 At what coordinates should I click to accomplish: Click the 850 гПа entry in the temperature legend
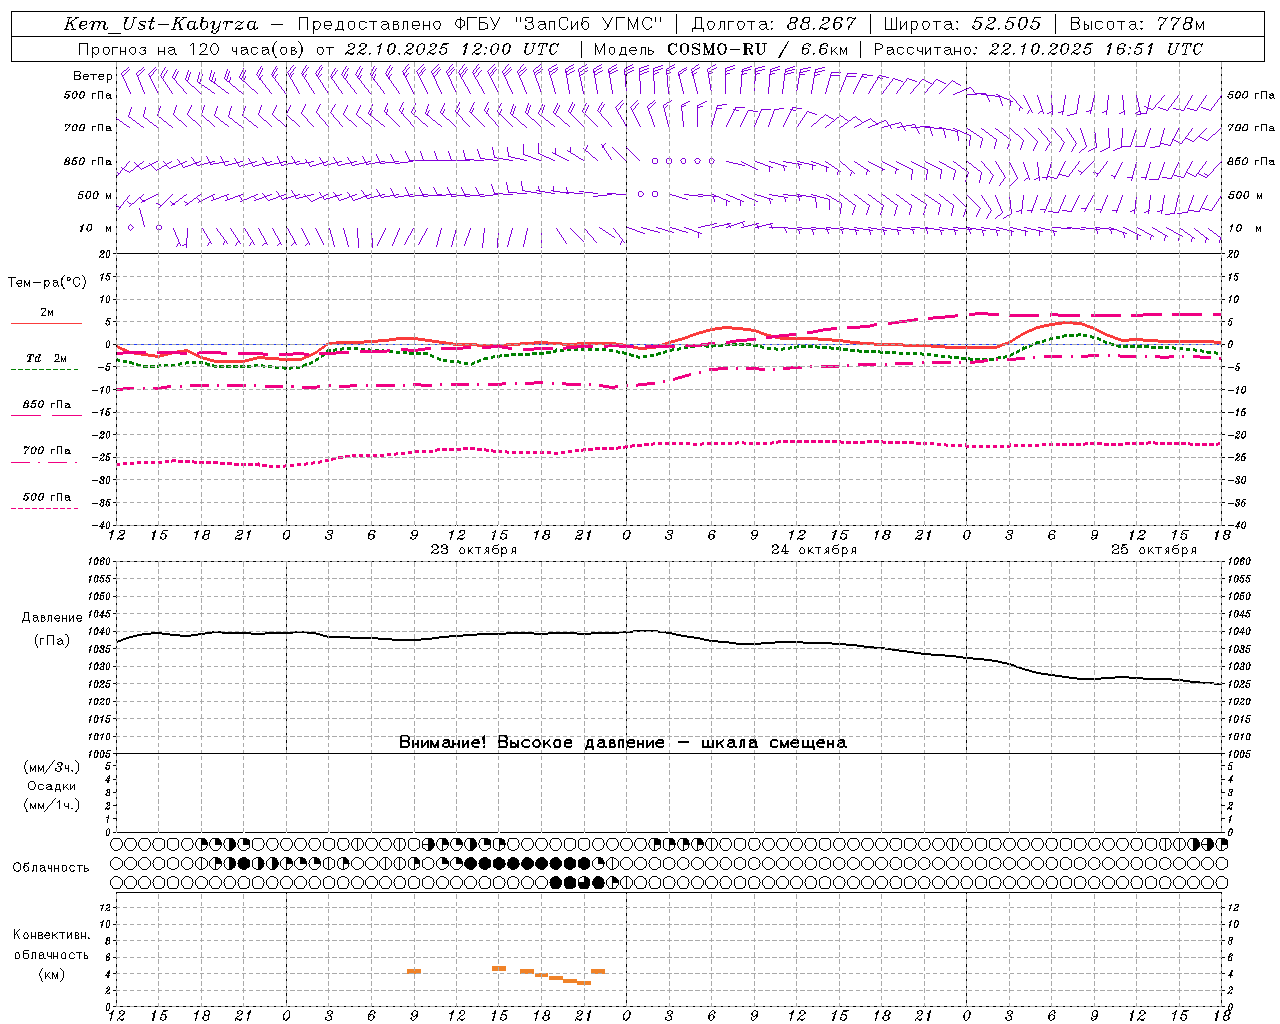click(47, 405)
